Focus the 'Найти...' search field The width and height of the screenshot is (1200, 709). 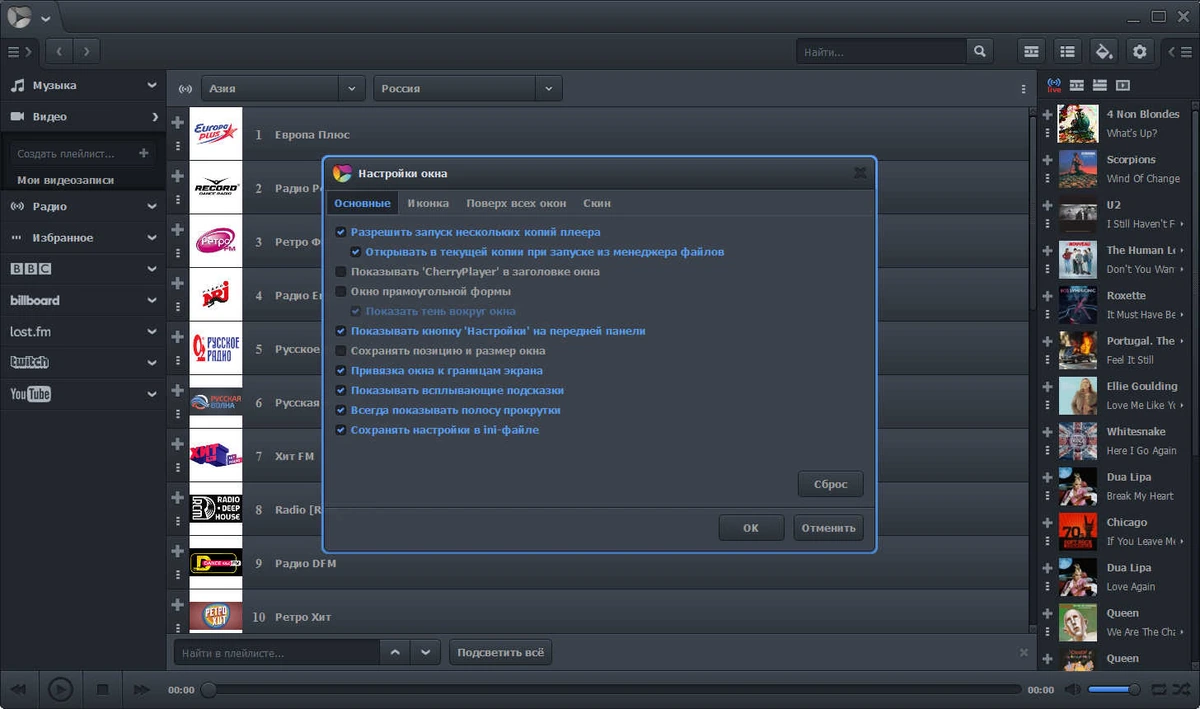[882, 51]
